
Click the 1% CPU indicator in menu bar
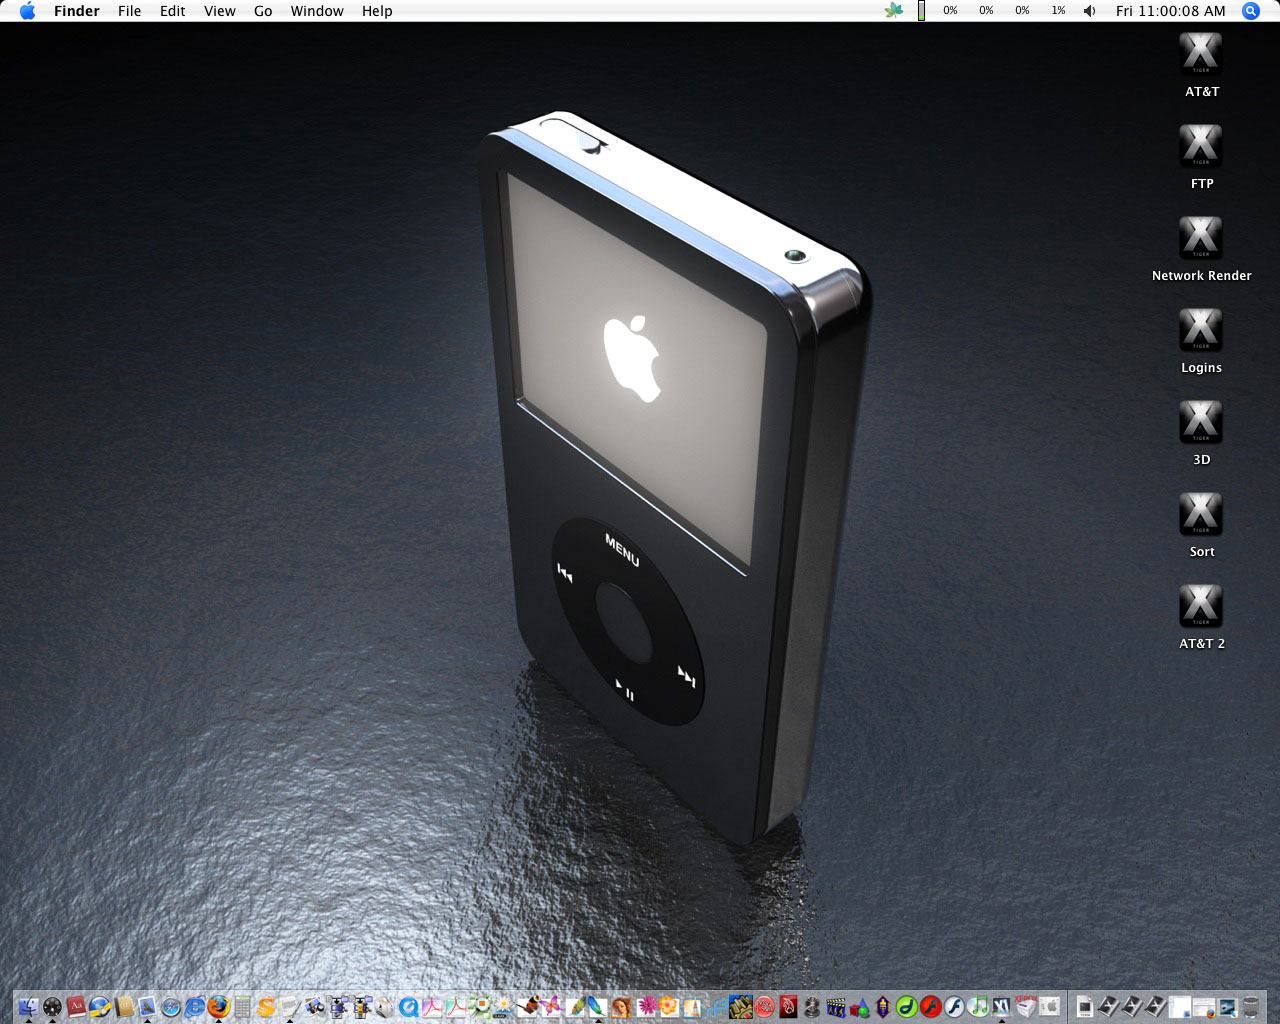1058,11
